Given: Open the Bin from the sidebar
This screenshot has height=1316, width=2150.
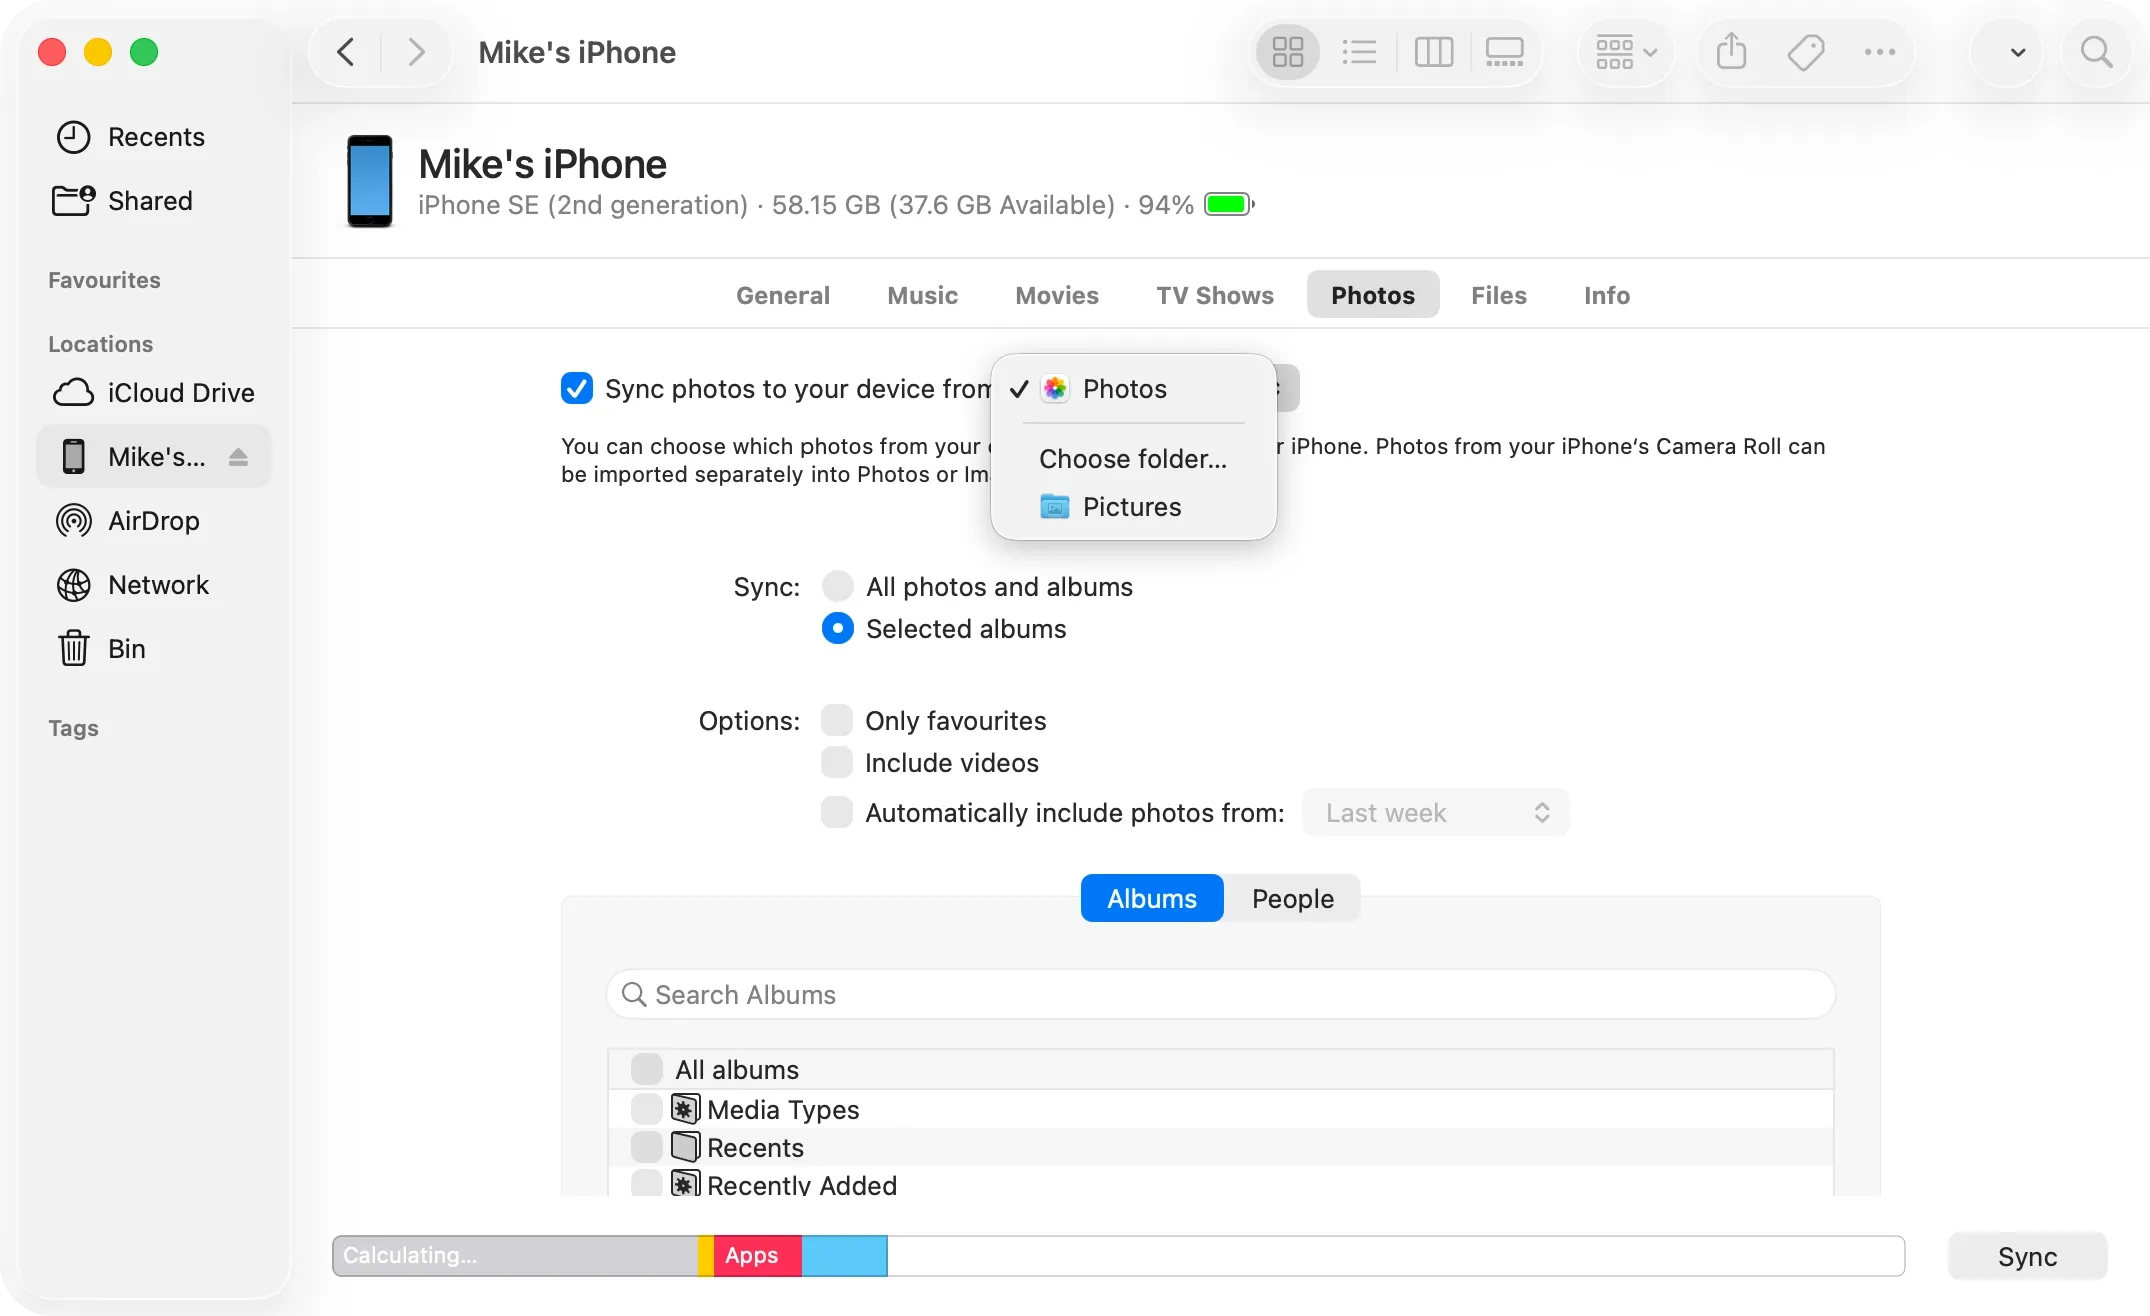Looking at the screenshot, I should click(127, 648).
